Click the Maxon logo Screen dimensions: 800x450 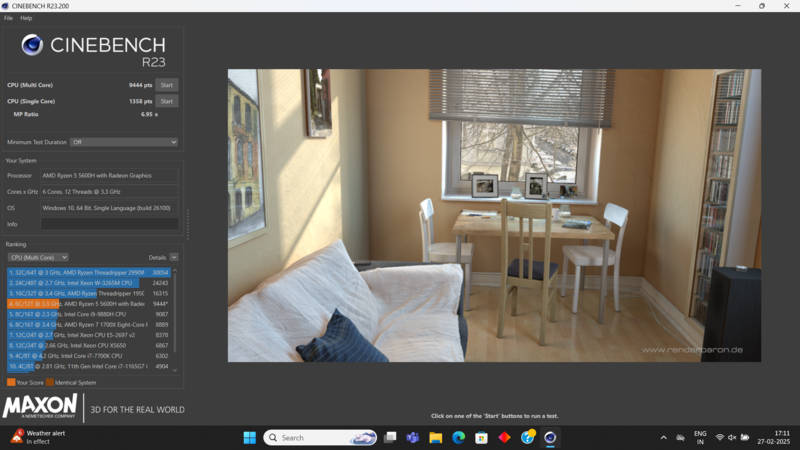click(40, 407)
